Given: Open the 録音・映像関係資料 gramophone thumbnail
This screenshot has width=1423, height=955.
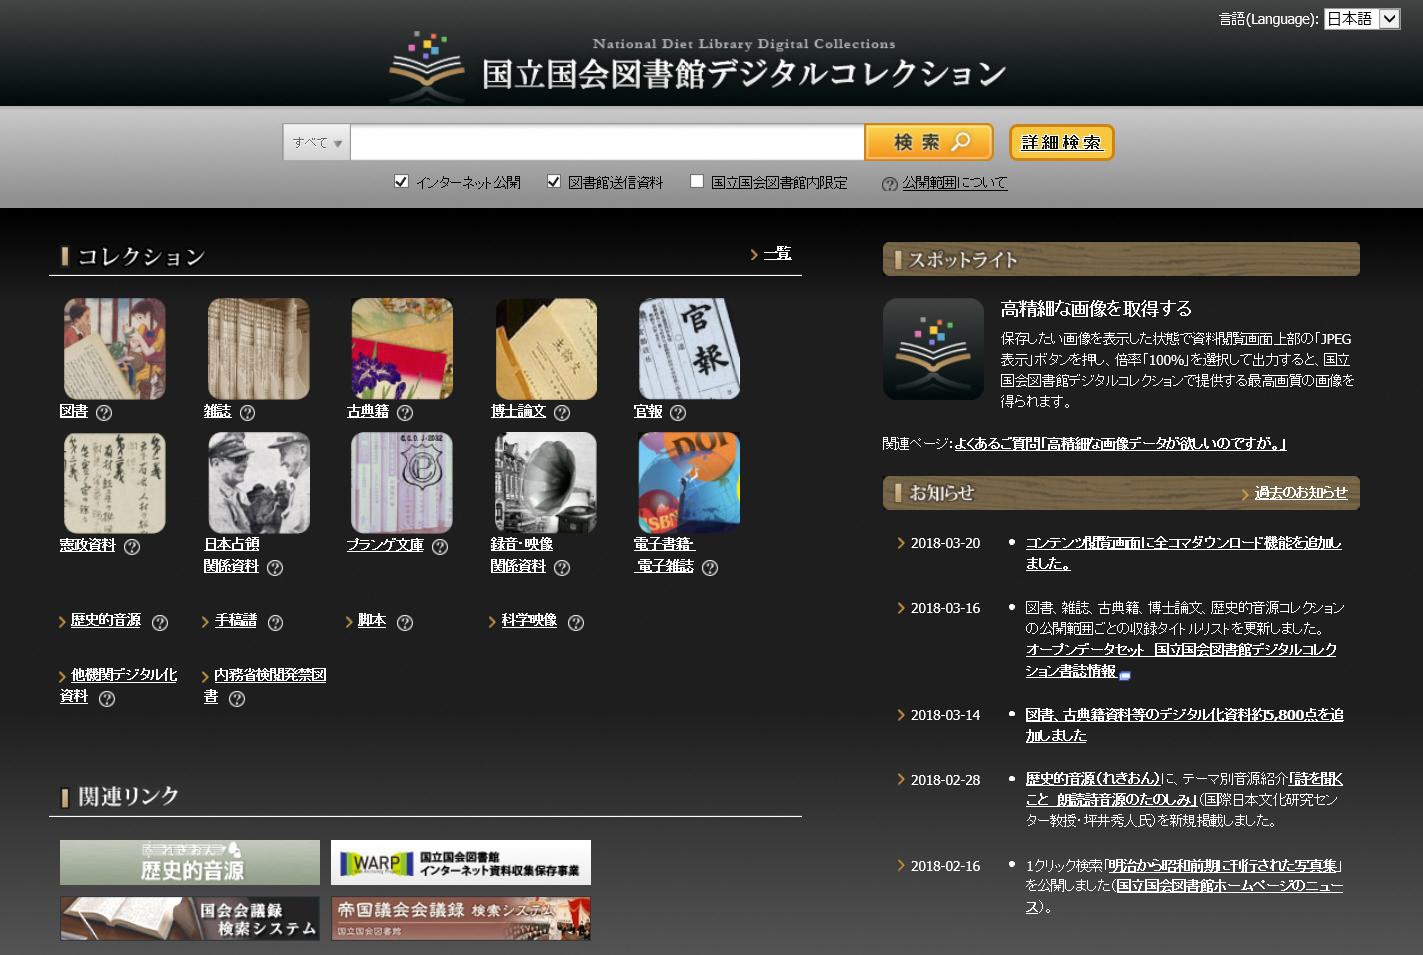Looking at the screenshot, I should click(x=546, y=483).
